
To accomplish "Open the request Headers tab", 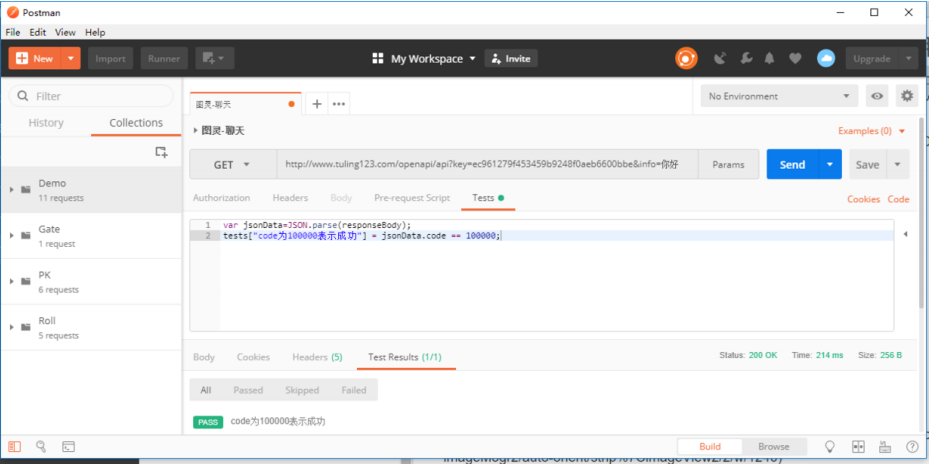I will [x=290, y=198].
